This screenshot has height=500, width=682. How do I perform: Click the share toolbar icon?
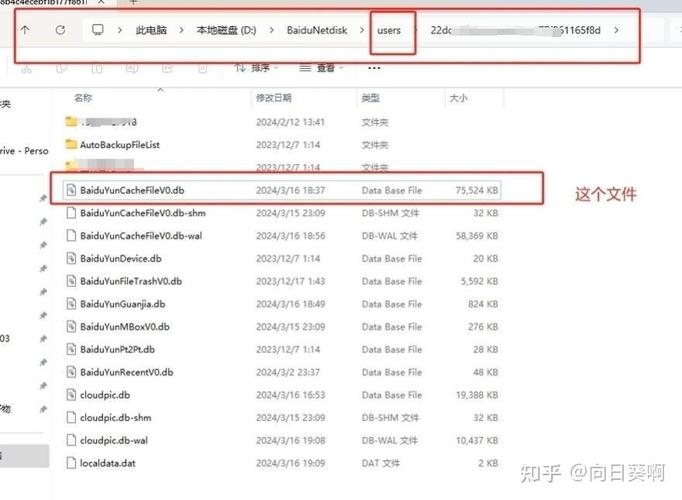coord(167,68)
